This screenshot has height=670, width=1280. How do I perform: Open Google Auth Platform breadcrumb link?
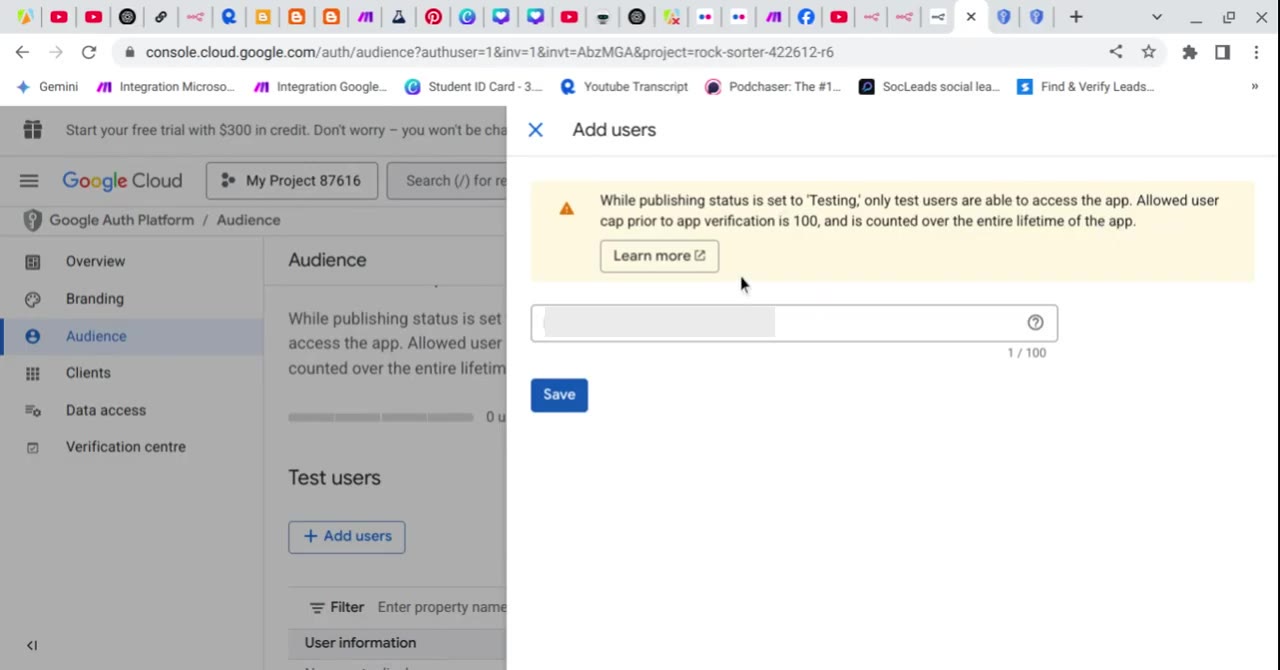coord(122,220)
